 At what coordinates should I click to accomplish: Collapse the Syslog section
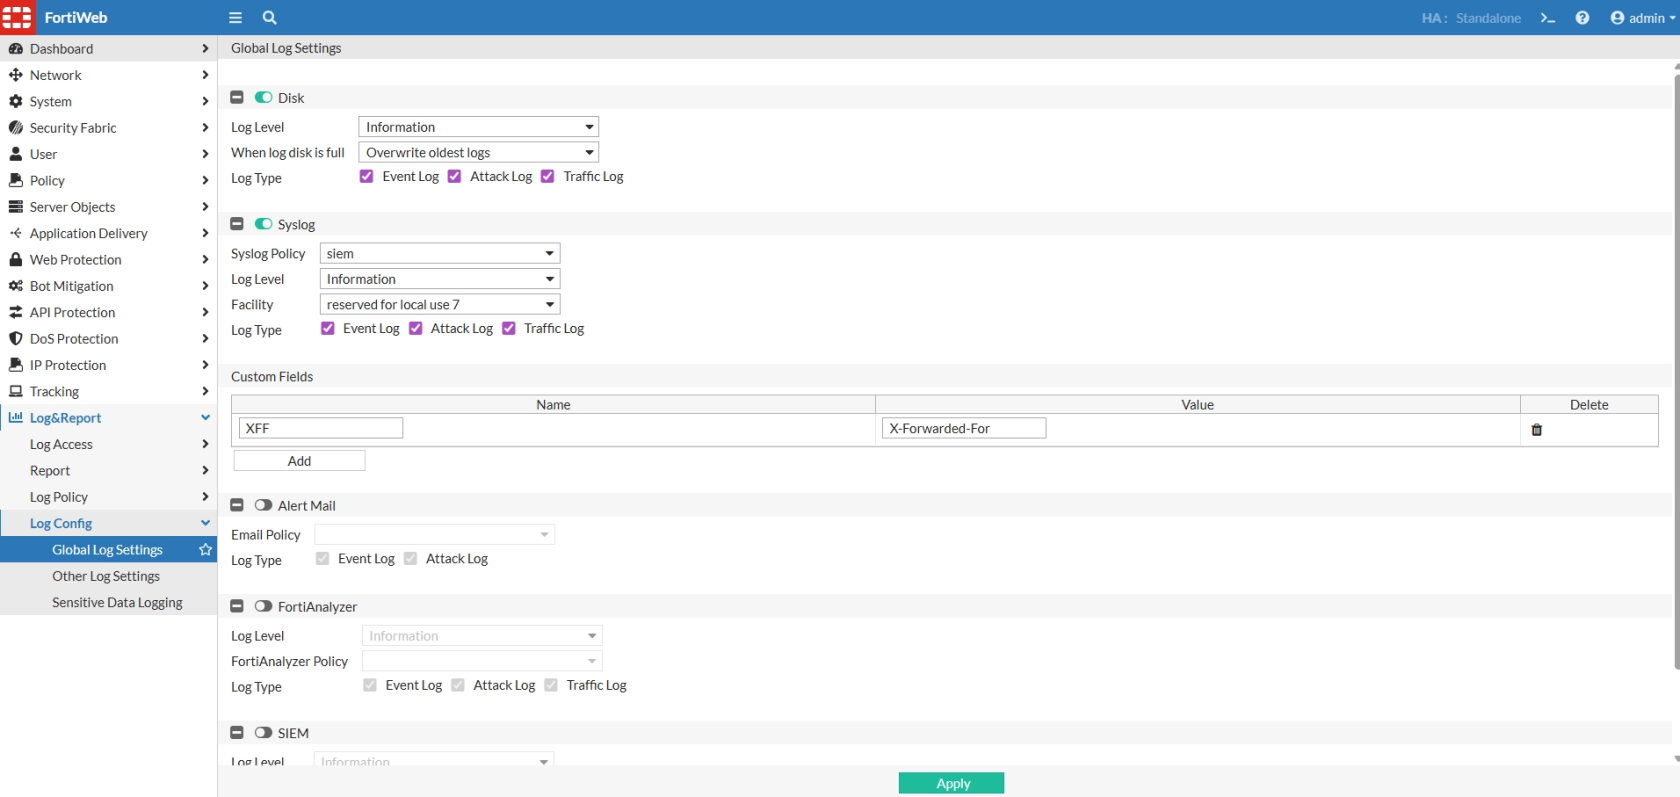click(x=237, y=224)
